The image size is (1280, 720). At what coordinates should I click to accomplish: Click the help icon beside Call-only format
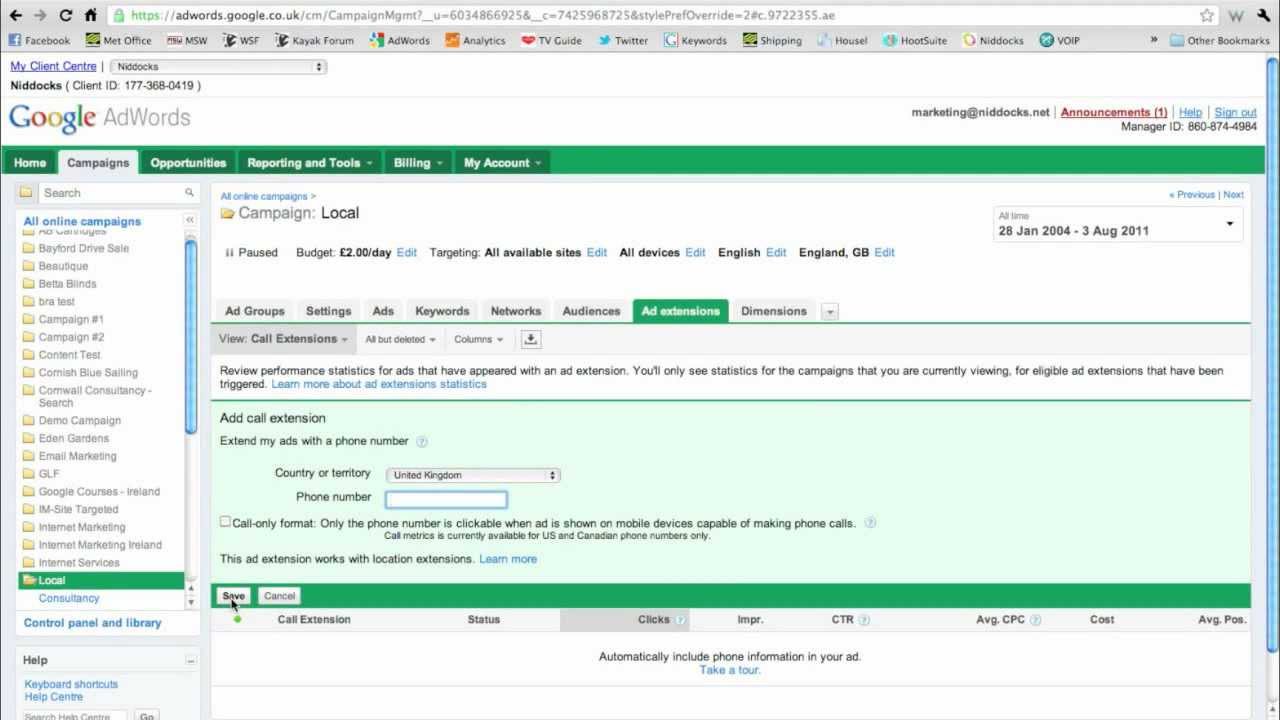869,521
